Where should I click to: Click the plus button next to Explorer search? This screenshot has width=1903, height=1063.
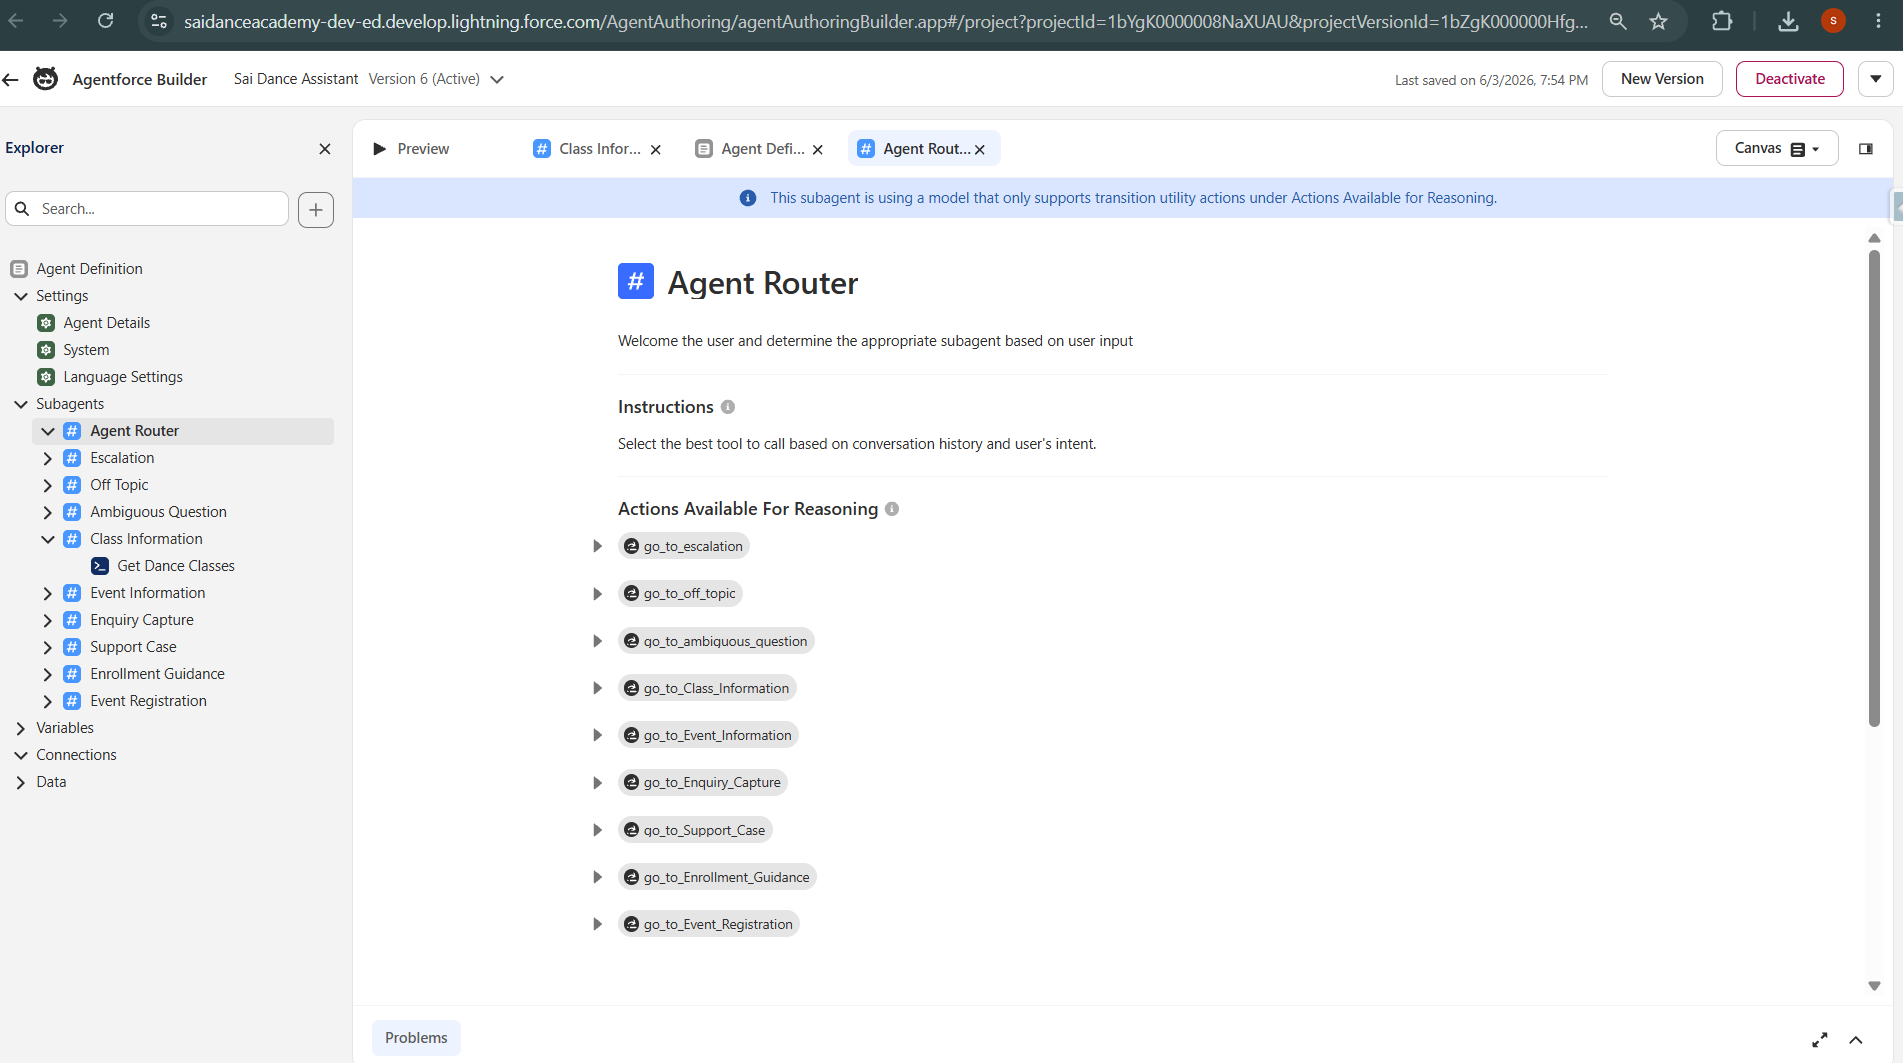click(x=316, y=209)
